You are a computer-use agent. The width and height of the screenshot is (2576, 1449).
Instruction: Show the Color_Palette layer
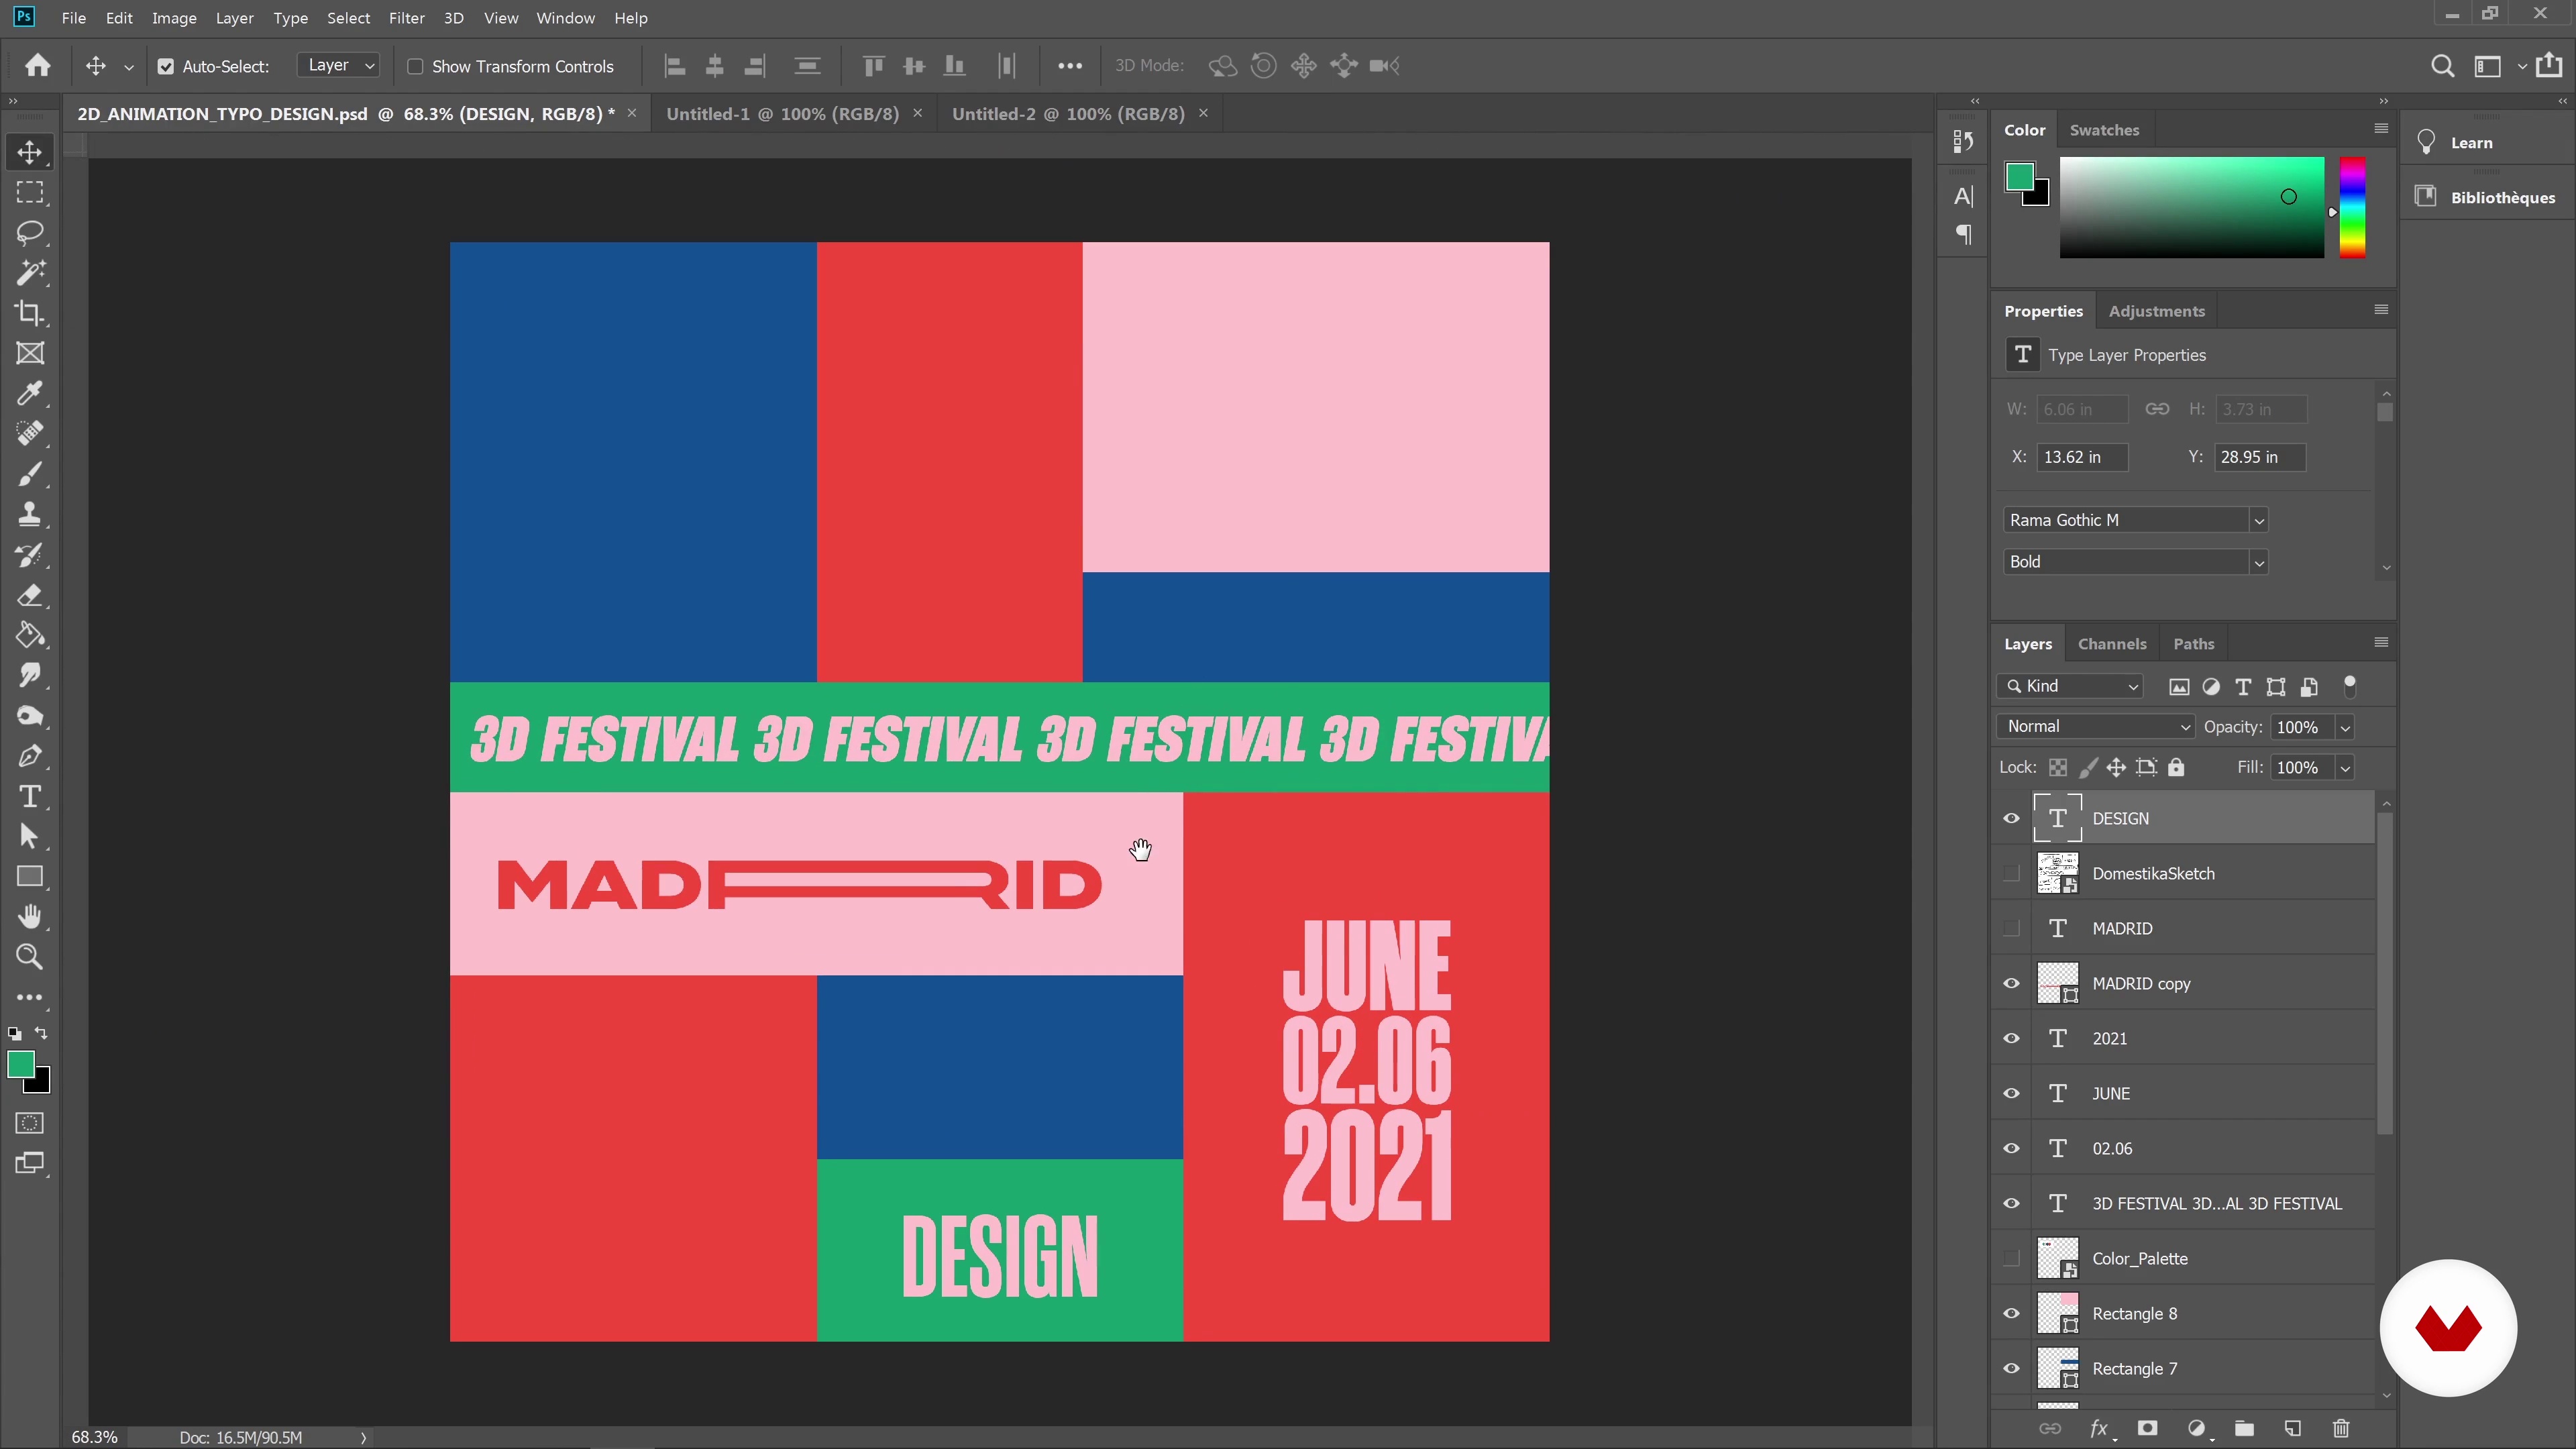pyautogui.click(x=2011, y=1258)
